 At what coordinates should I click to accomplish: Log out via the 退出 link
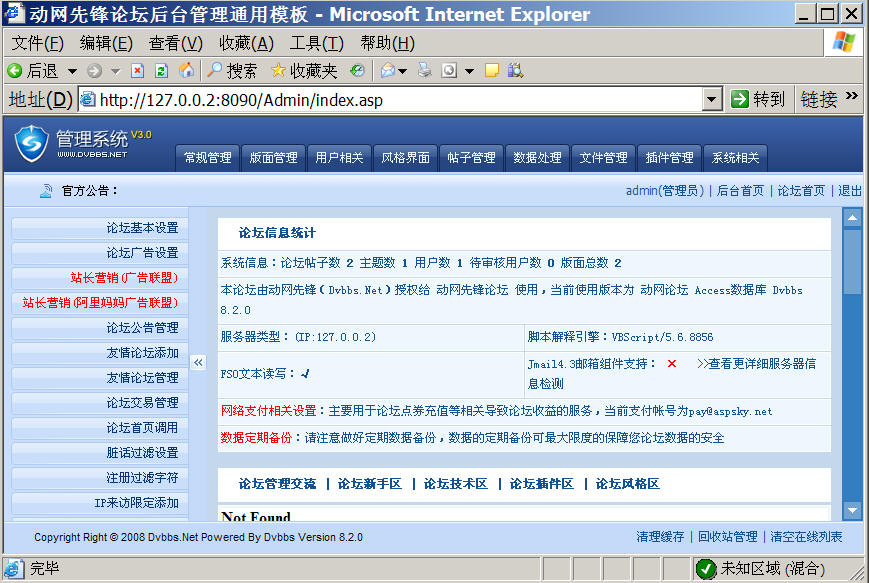[850, 191]
